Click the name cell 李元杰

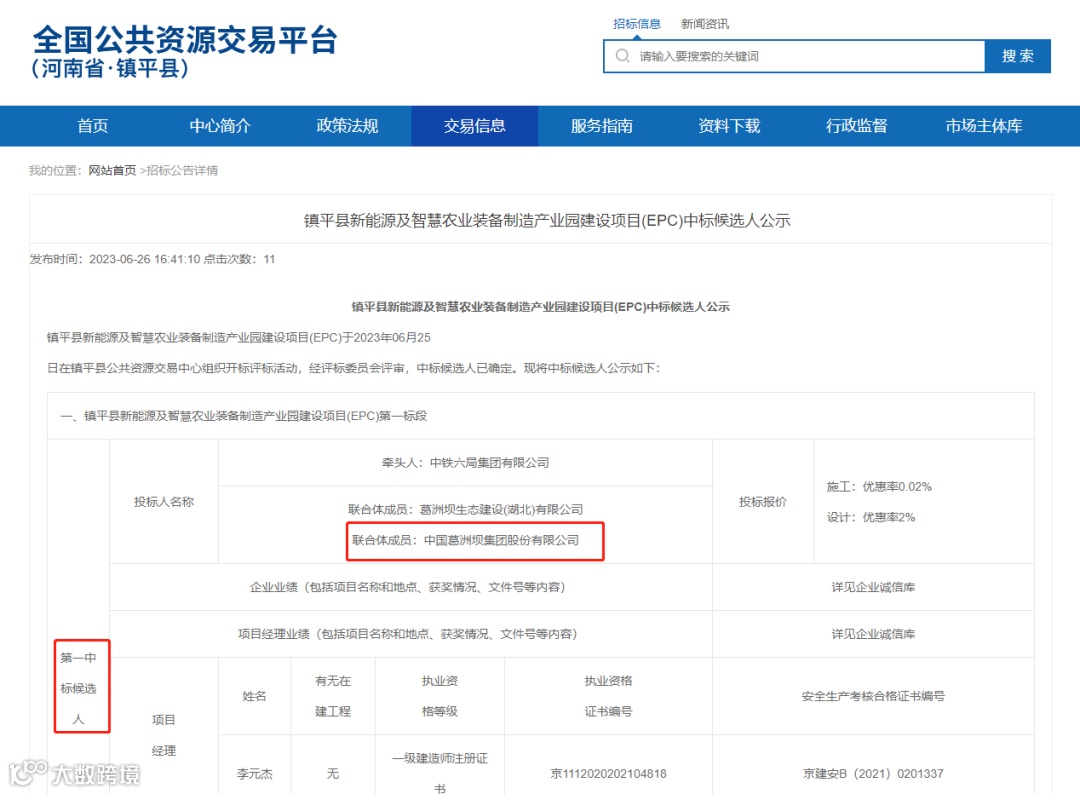tap(254, 774)
